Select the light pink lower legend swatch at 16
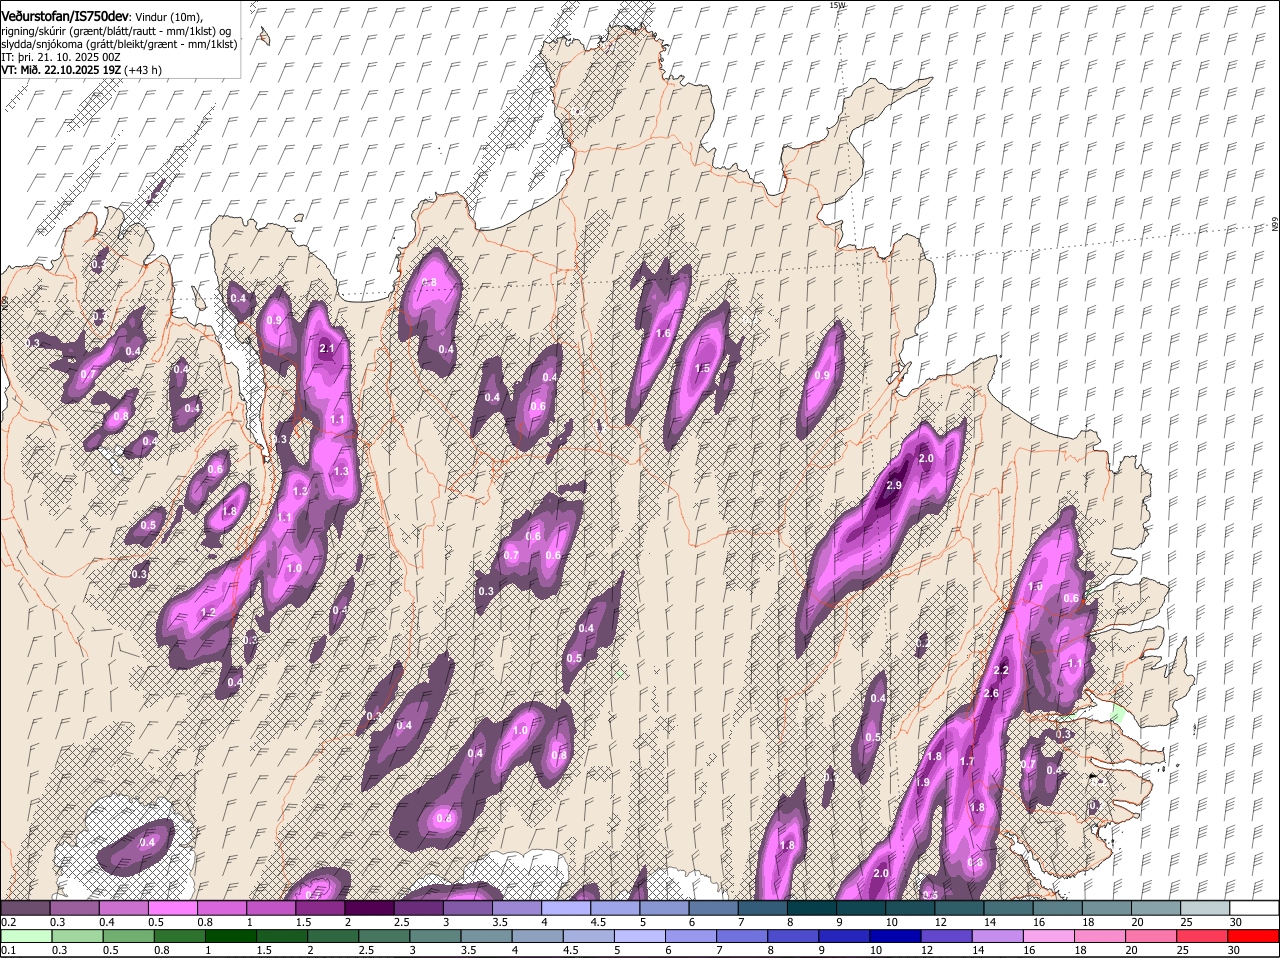This screenshot has height=958, width=1280. (1049, 937)
